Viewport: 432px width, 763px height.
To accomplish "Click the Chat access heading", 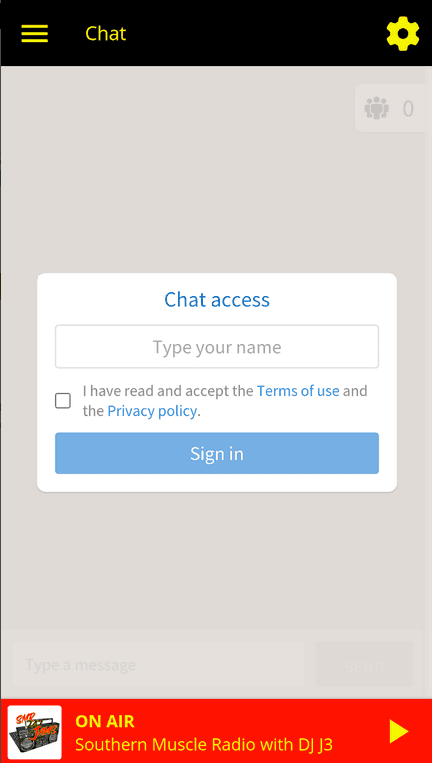I will point(217,299).
